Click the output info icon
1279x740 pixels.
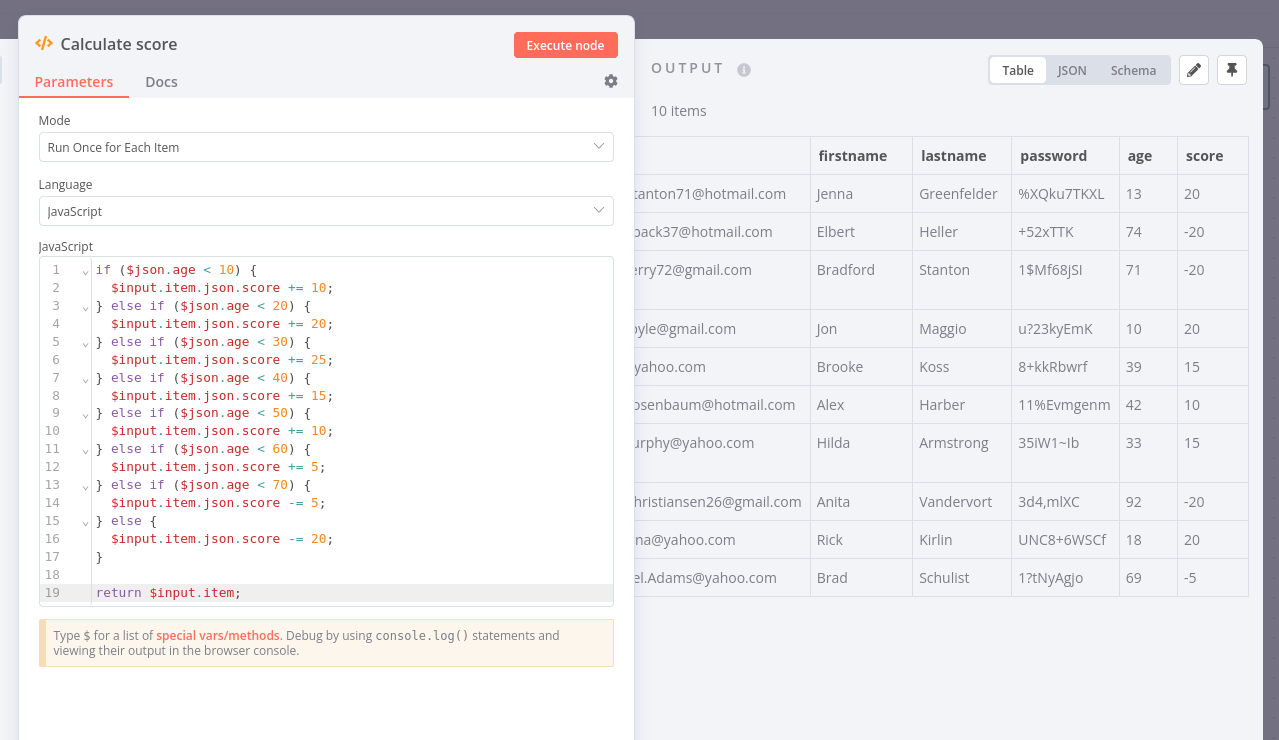tap(744, 70)
